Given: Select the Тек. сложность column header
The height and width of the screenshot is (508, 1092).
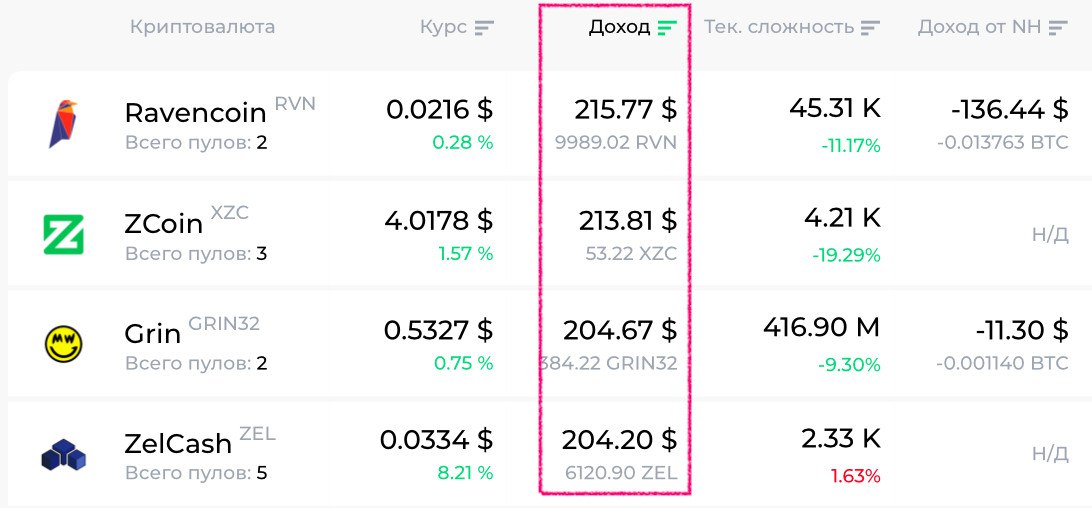Looking at the screenshot, I should [x=779, y=27].
